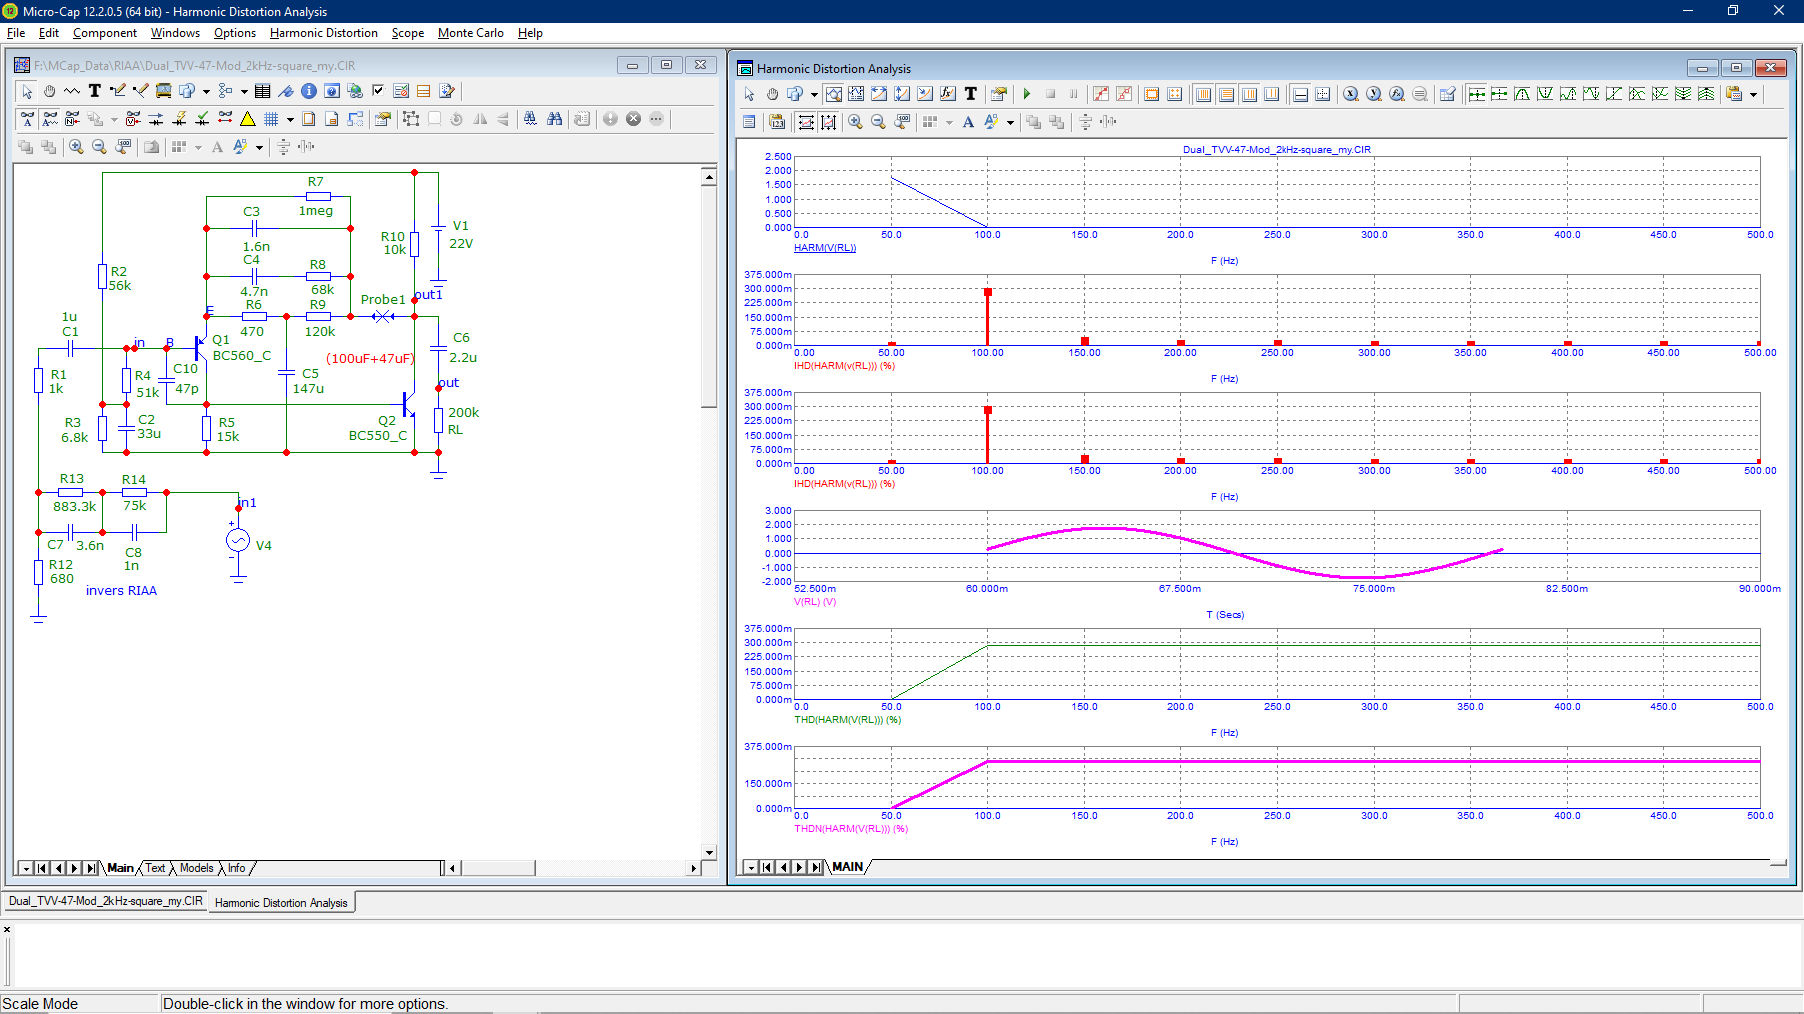1804x1014 pixels.
Task: Switch to the Models tab
Action: point(196,868)
